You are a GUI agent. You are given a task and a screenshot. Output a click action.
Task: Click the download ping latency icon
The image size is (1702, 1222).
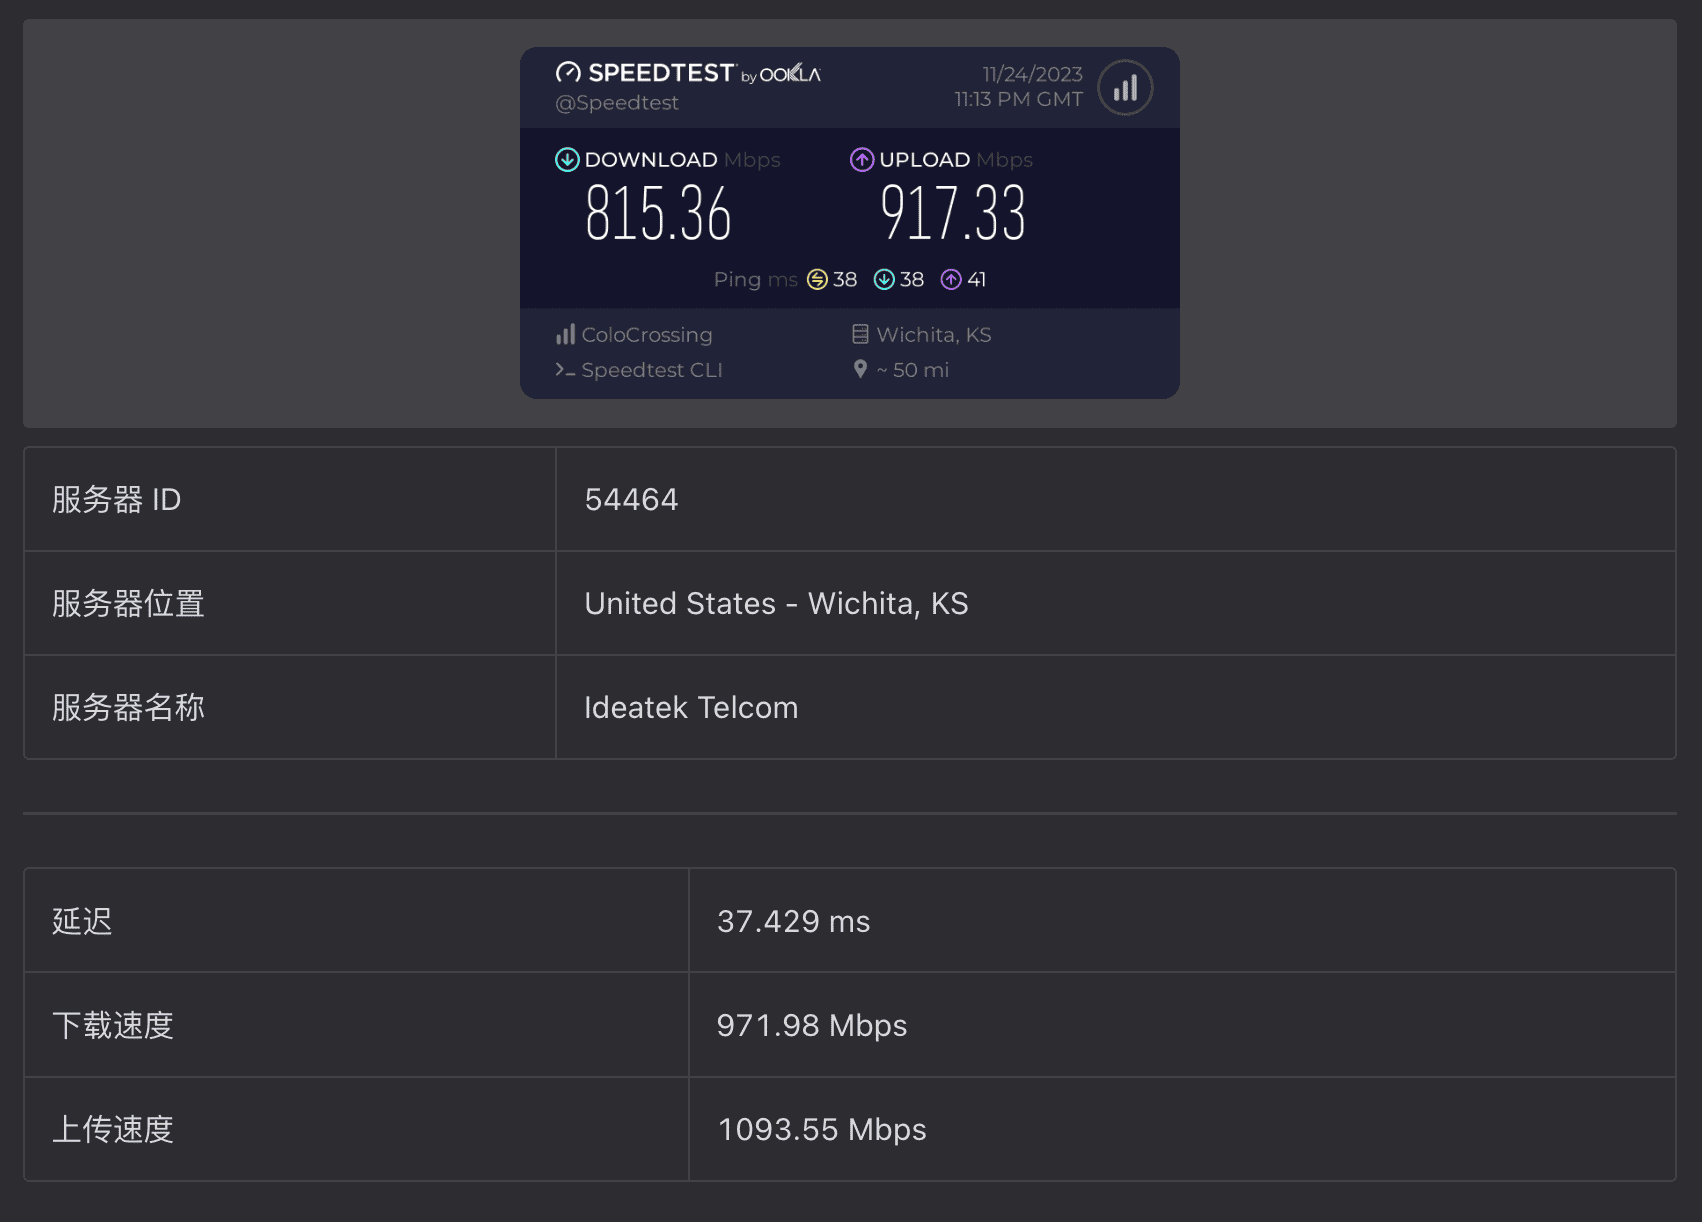coord(884,279)
